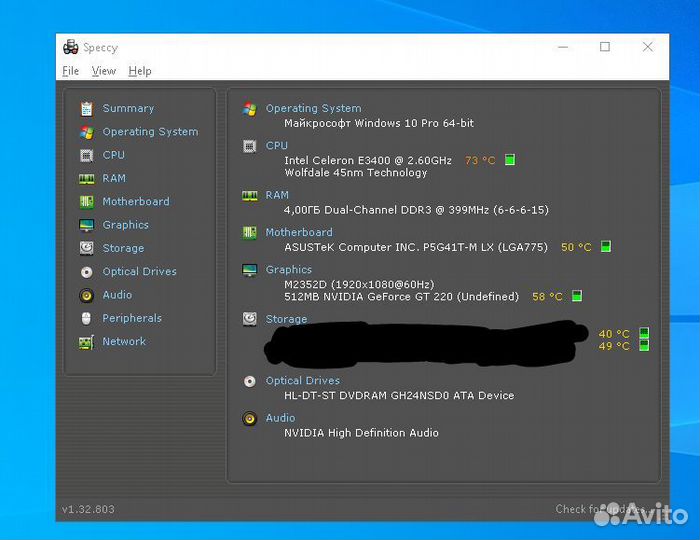Click the green indicator beside 49 °C

[x=644, y=345]
